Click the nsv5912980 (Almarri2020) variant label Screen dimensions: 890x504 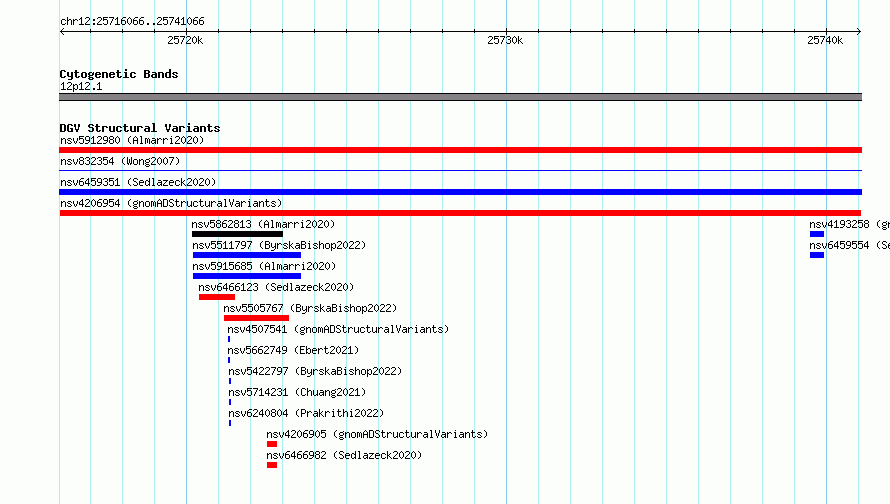[x=132, y=140]
